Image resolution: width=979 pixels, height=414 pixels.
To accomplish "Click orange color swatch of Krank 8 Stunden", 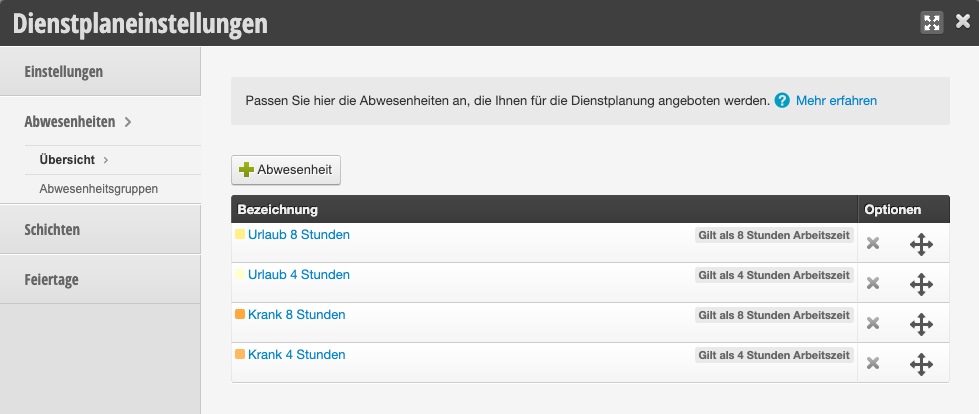I will 240,315.
